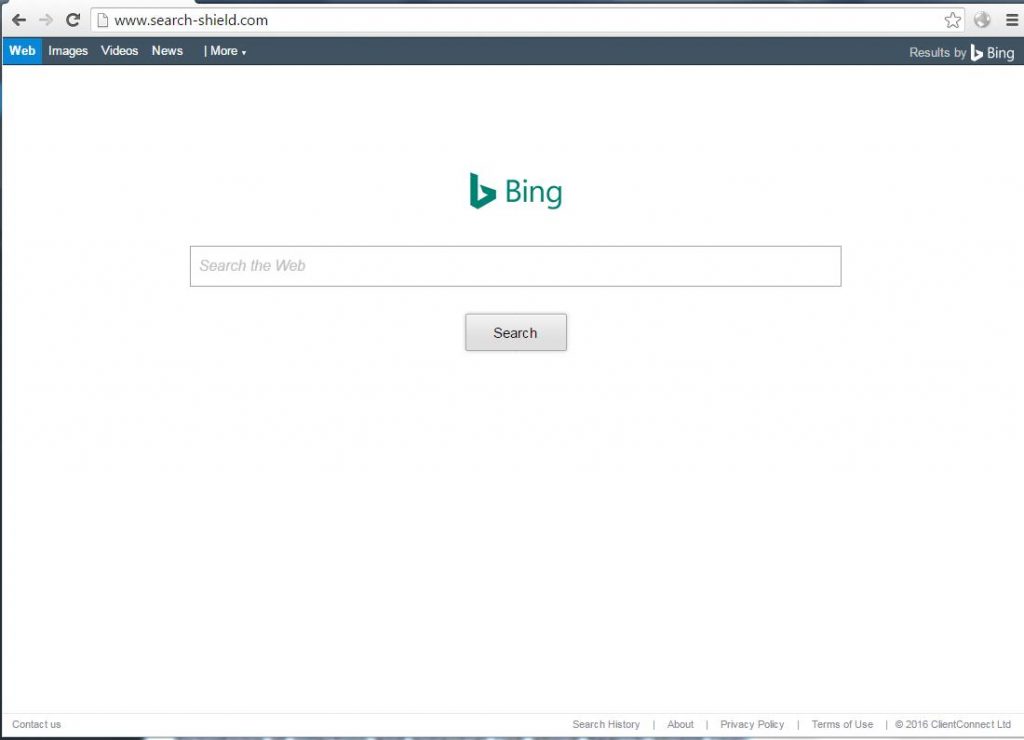1024x740 pixels.
Task: Reload the page with the refresh icon
Action: tap(72, 20)
